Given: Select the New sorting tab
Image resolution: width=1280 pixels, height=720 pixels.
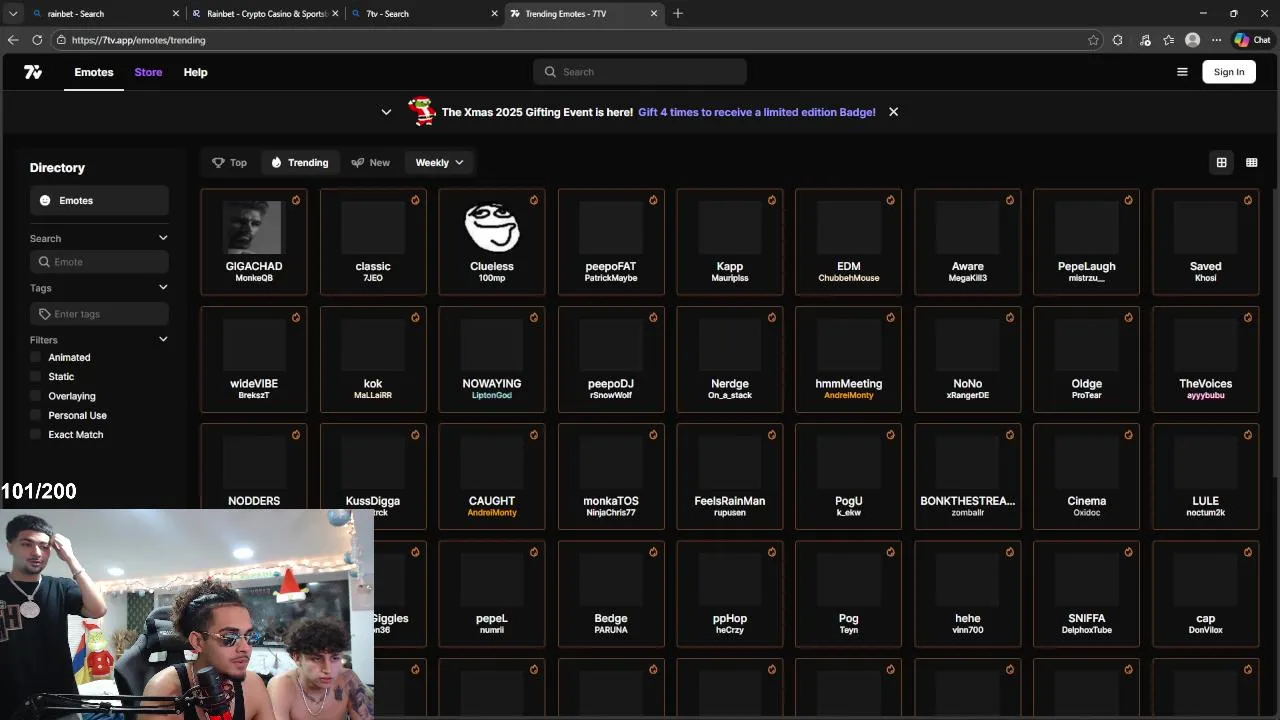Looking at the screenshot, I should [x=370, y=162].
